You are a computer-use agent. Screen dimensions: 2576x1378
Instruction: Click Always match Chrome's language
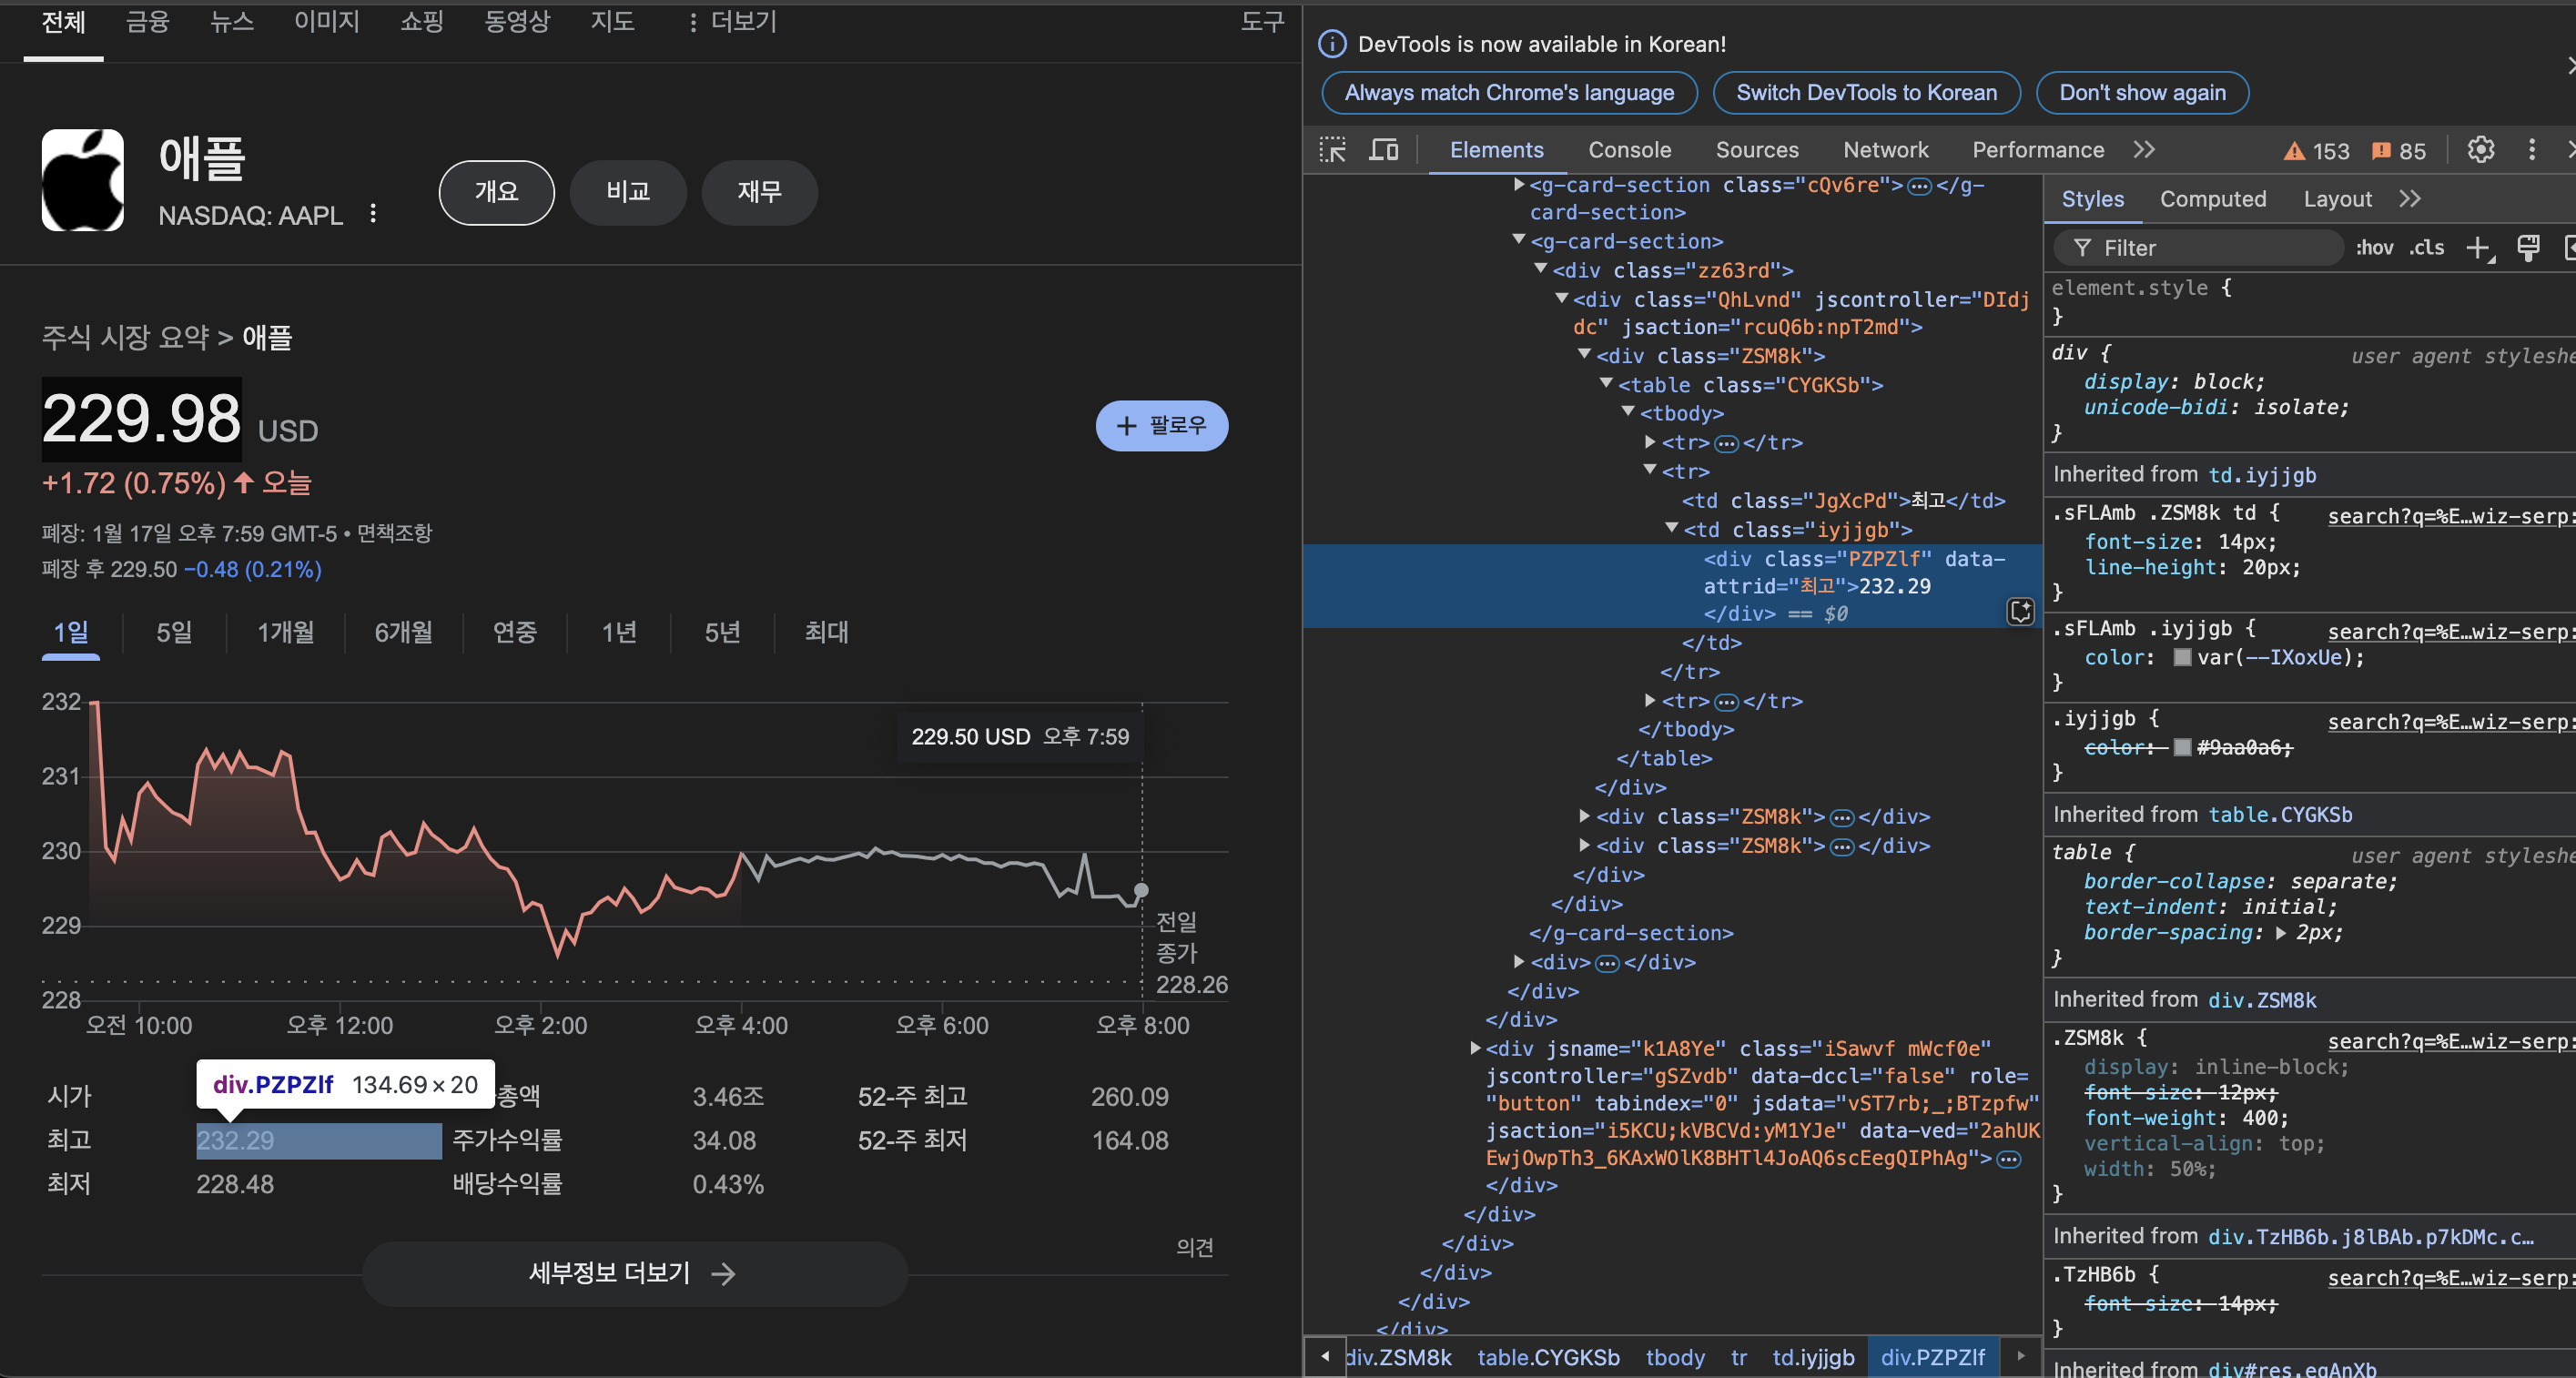point(1509,93)
